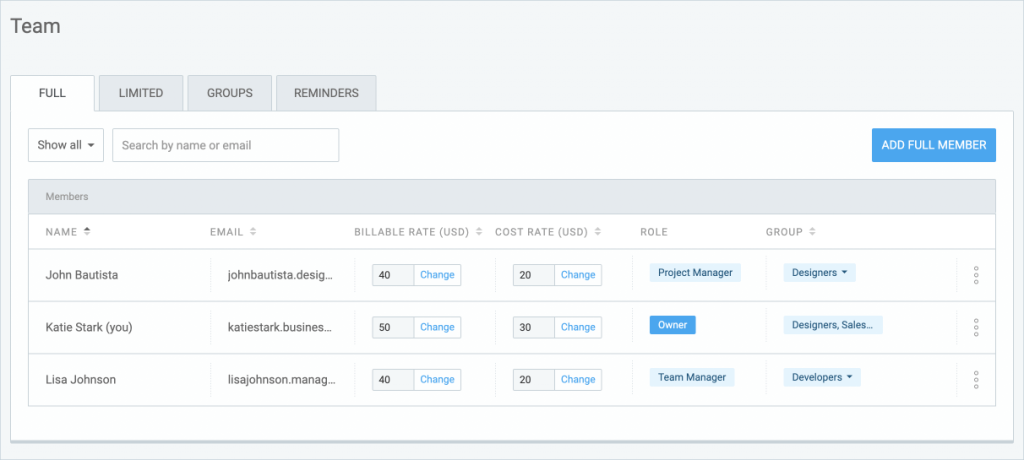1024x460 pixels.
Task: Expand the Show all filter dropdown
Action: pos(66,145)
